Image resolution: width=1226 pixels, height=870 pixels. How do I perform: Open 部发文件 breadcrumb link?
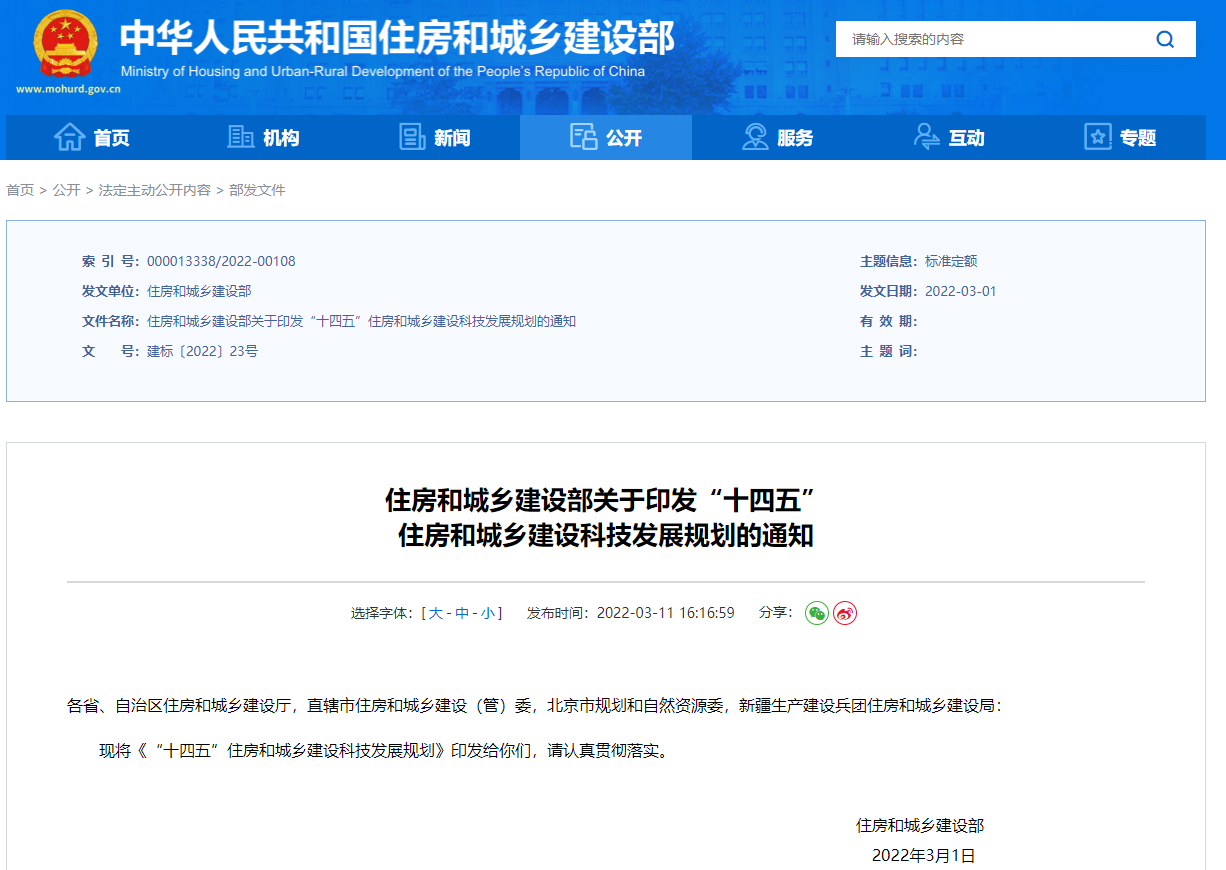[x=257, y=190]
